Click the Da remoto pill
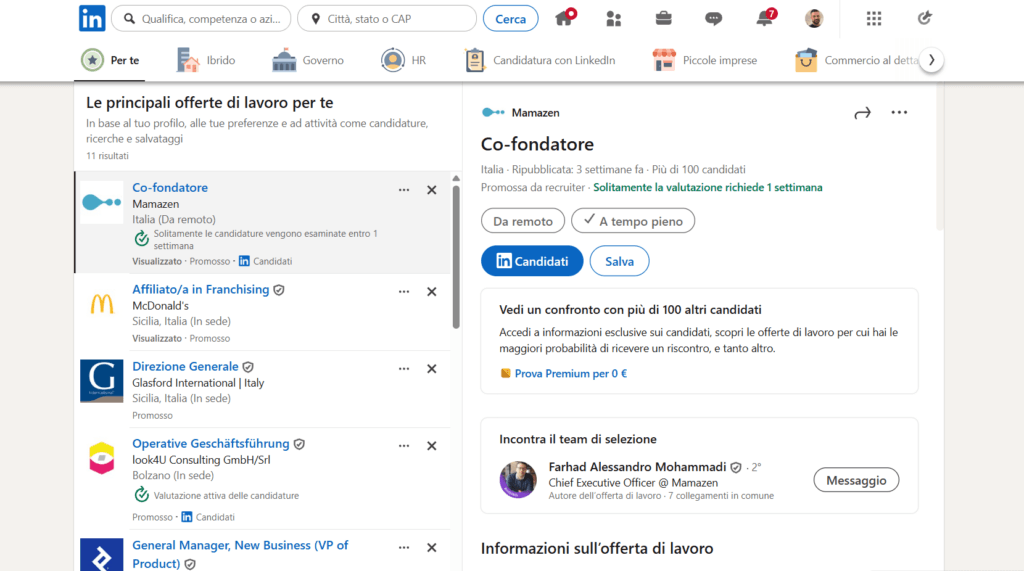Image resolution: width=1024 pixels, height=571 pixels. coord(523,221)
